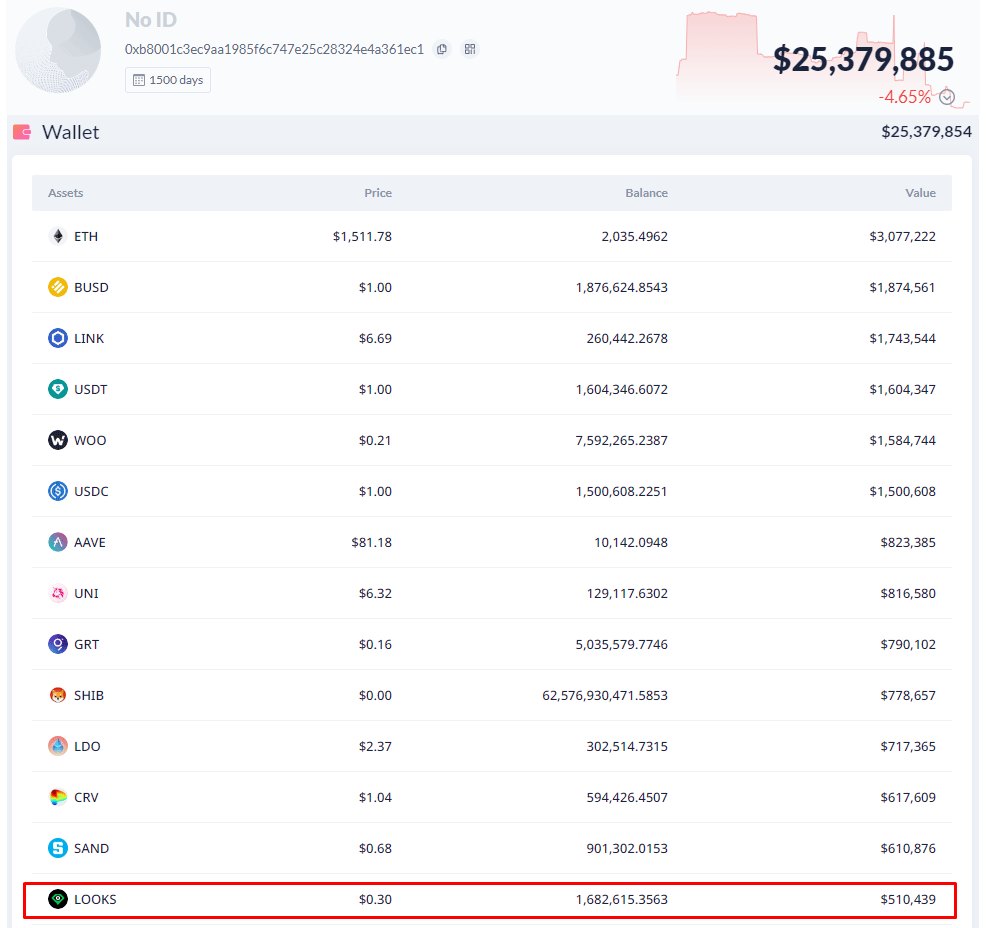Click the WOO price $0.21
This screenshot has width=987, height=928.
point(375,441)
